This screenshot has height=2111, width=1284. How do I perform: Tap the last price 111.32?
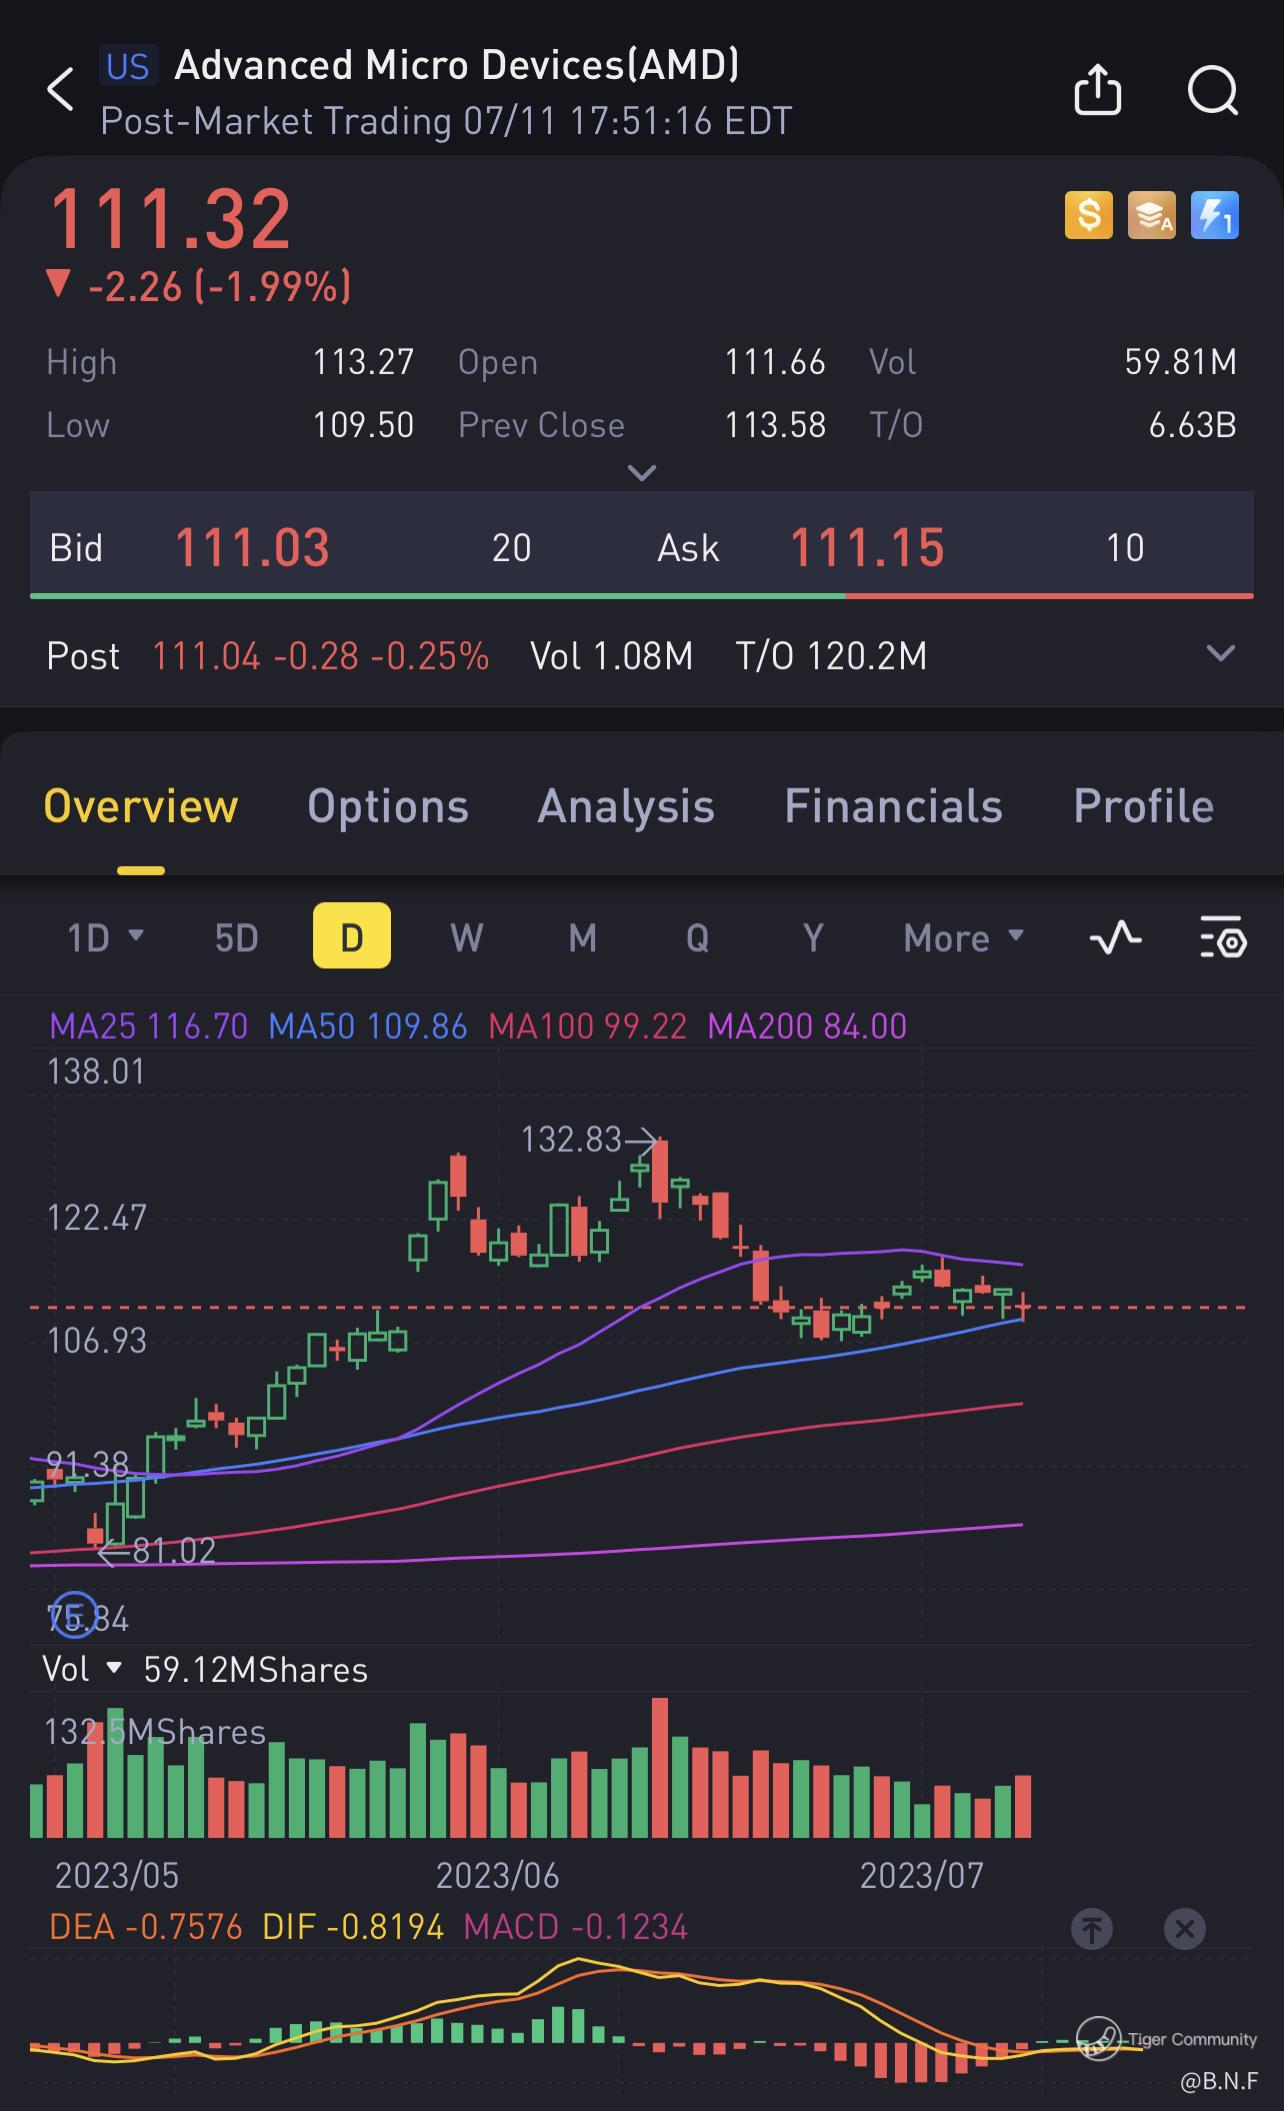[170, 219]
